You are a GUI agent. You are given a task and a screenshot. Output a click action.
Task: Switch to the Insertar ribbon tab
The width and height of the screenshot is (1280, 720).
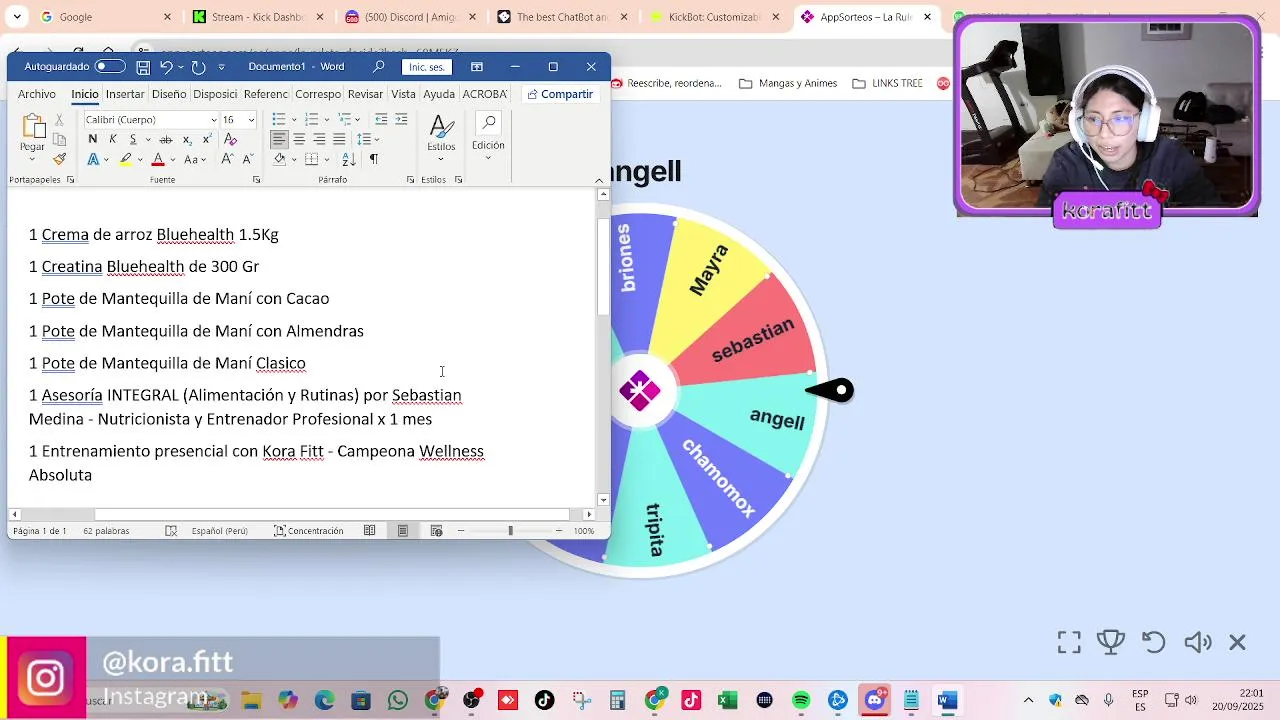coord(125,94)
